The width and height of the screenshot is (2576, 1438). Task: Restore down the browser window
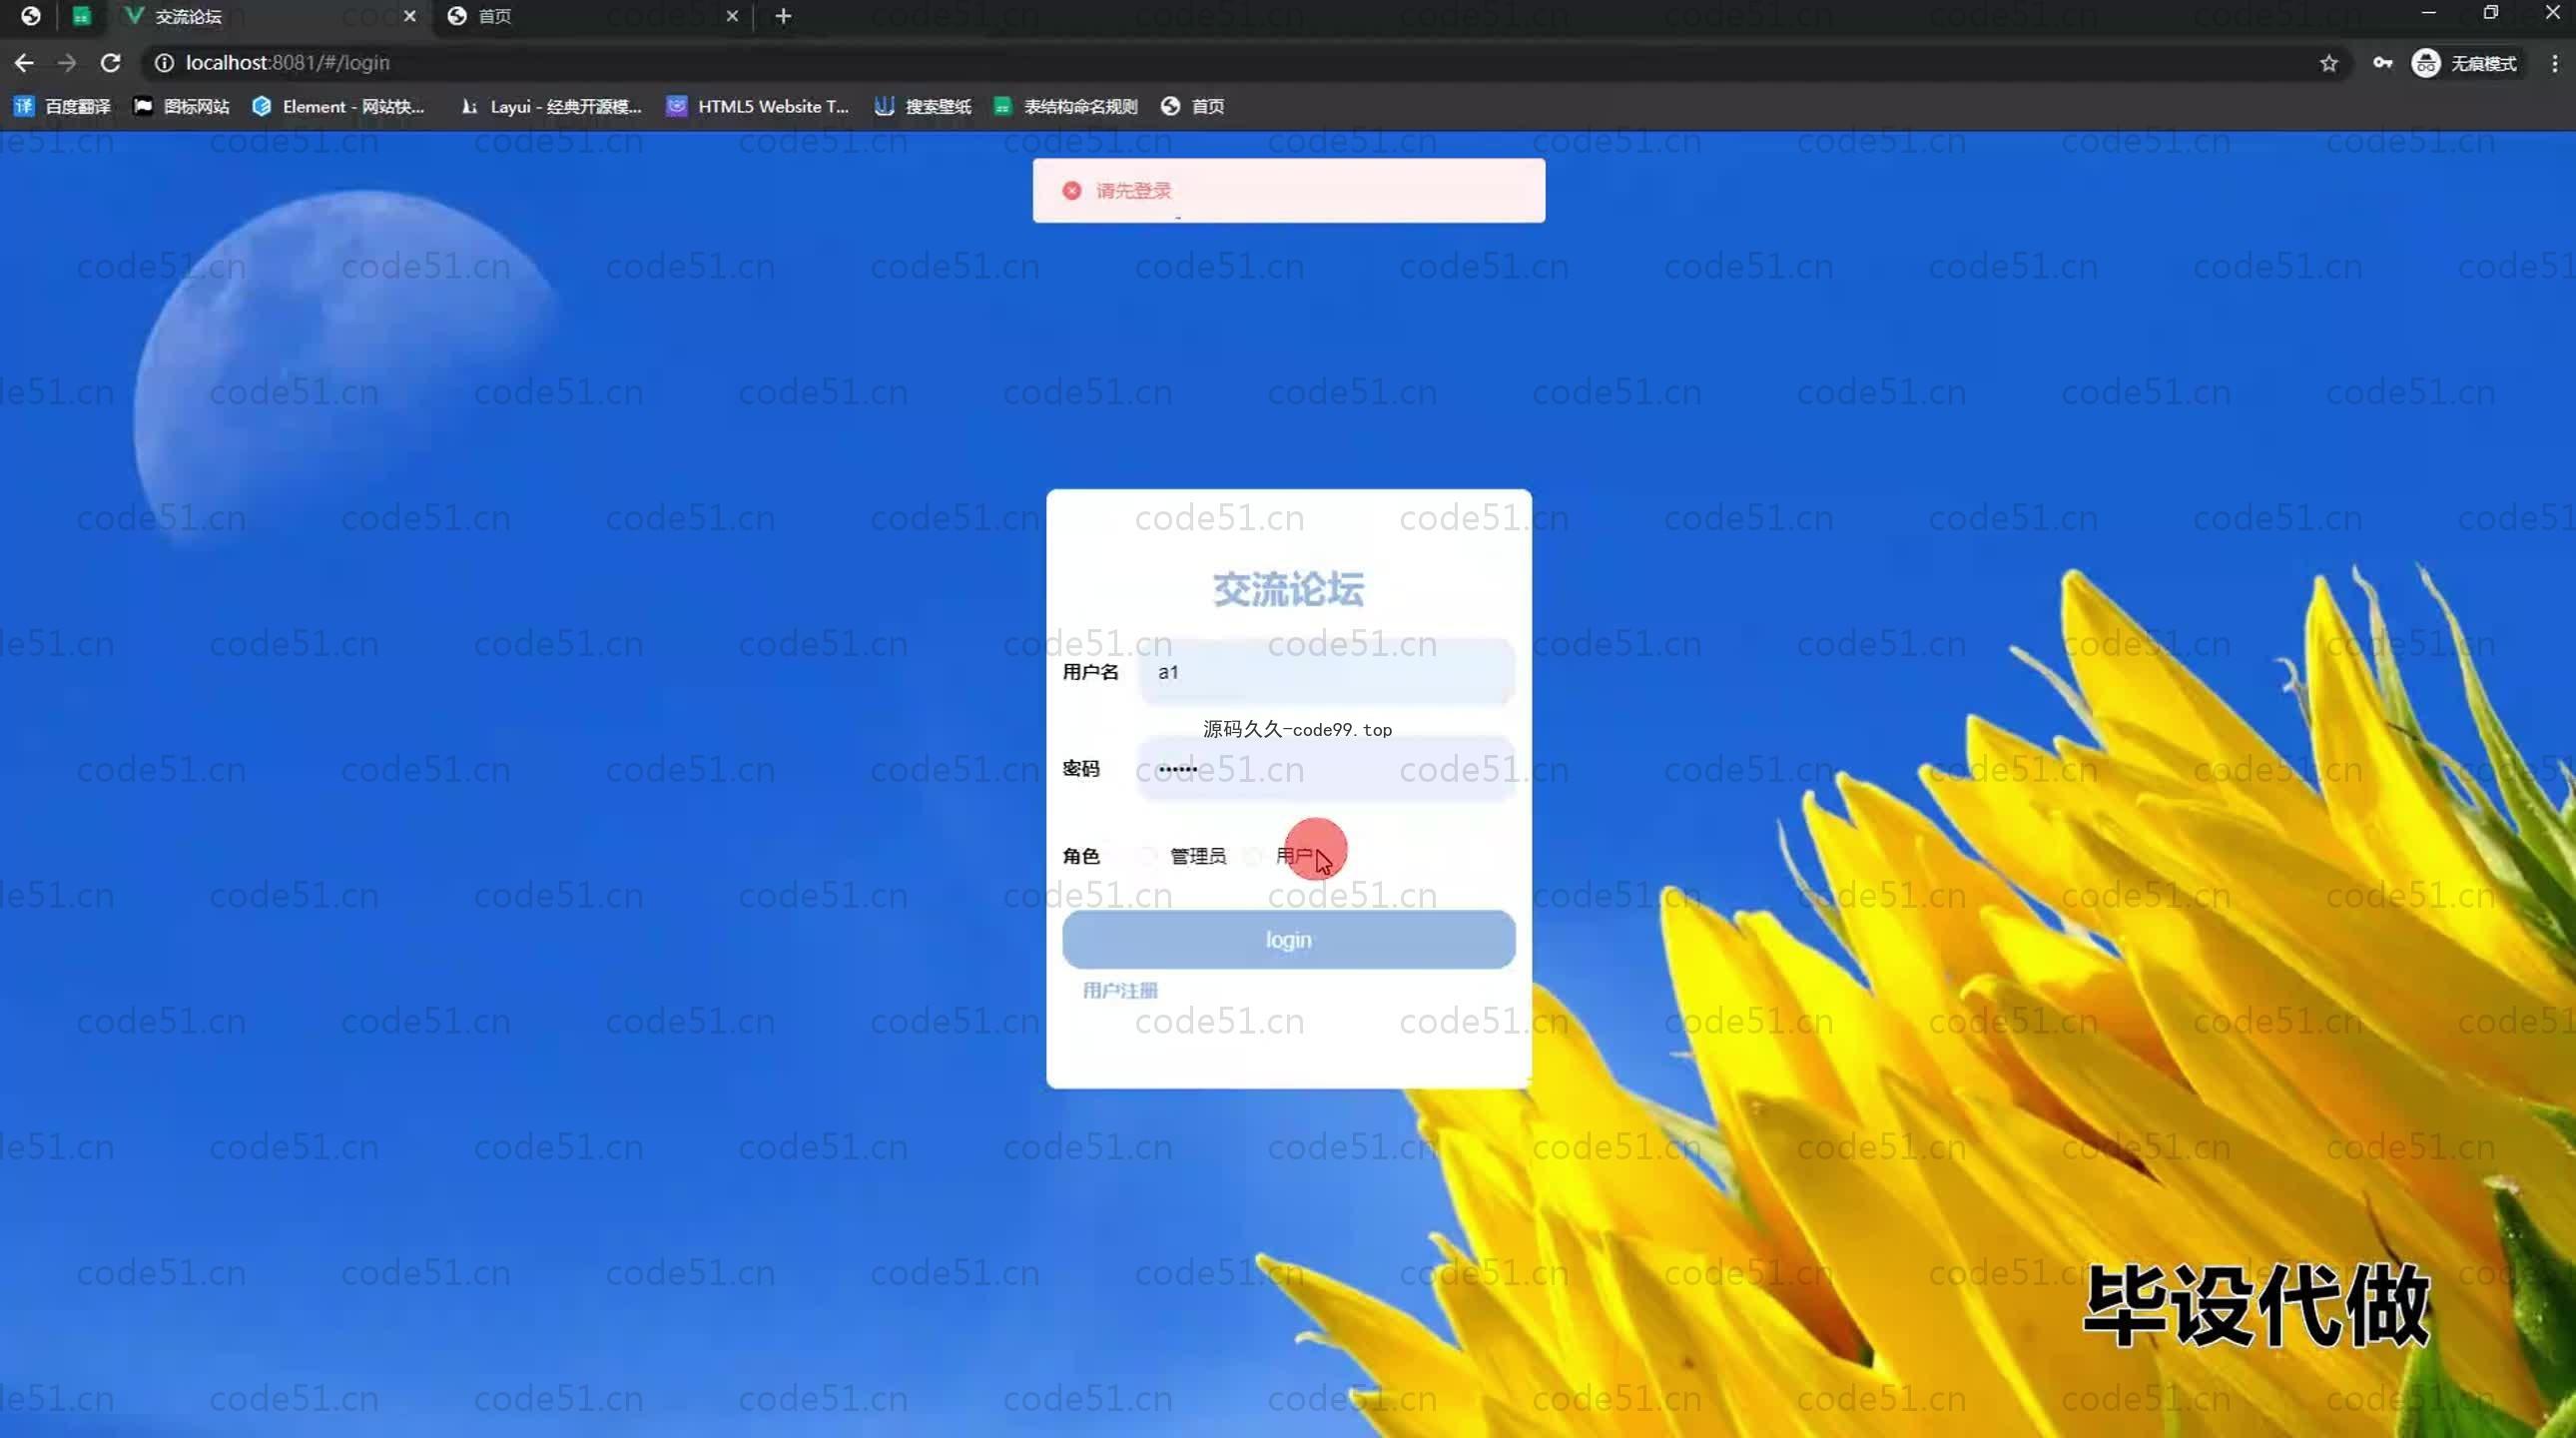(2491, 14)
